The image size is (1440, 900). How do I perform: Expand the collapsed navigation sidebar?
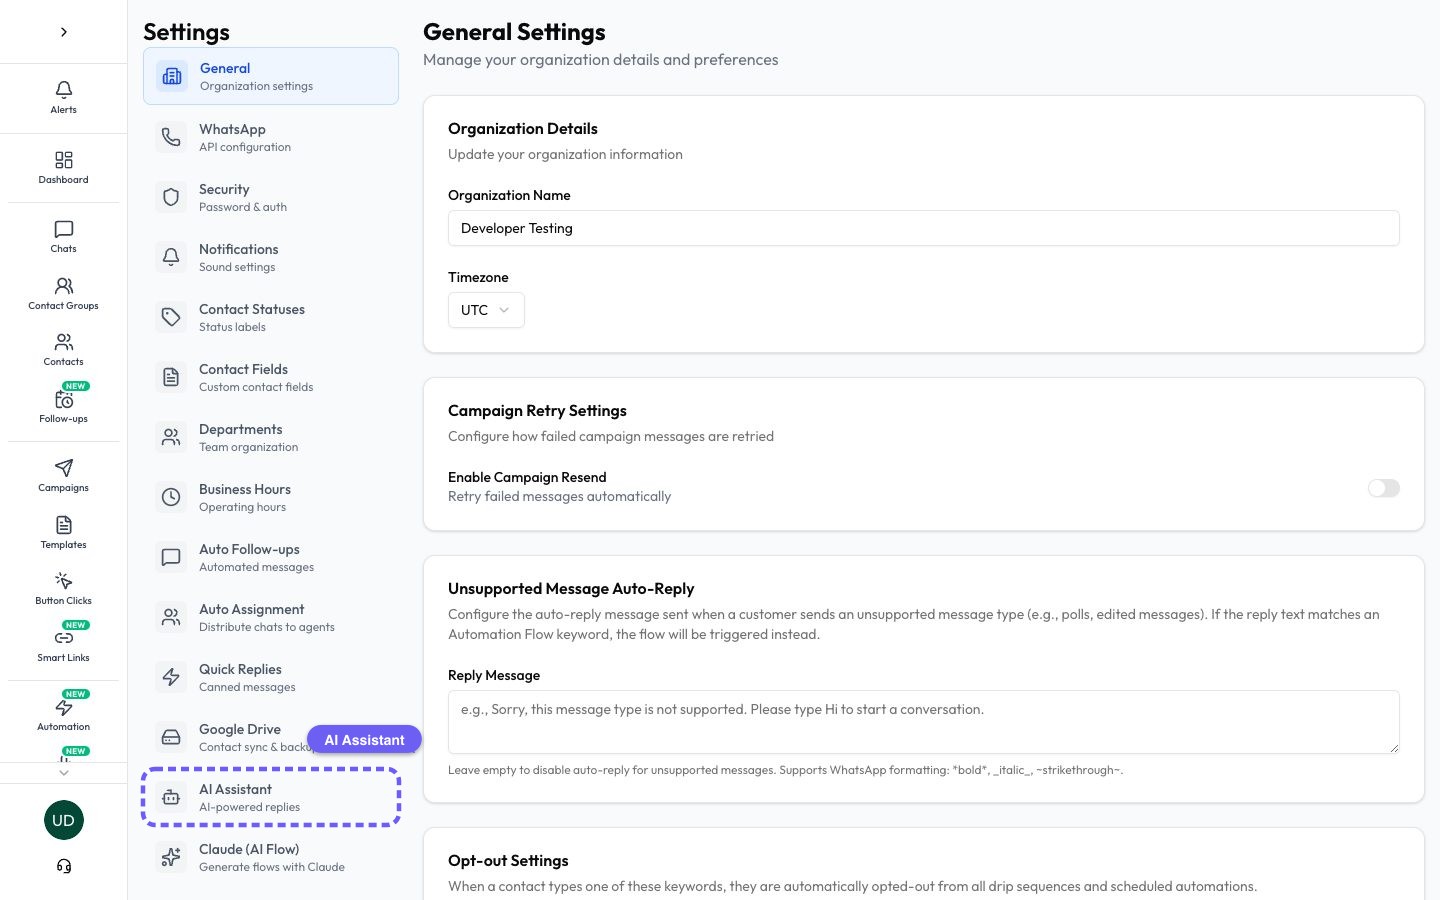coord(64,32)
